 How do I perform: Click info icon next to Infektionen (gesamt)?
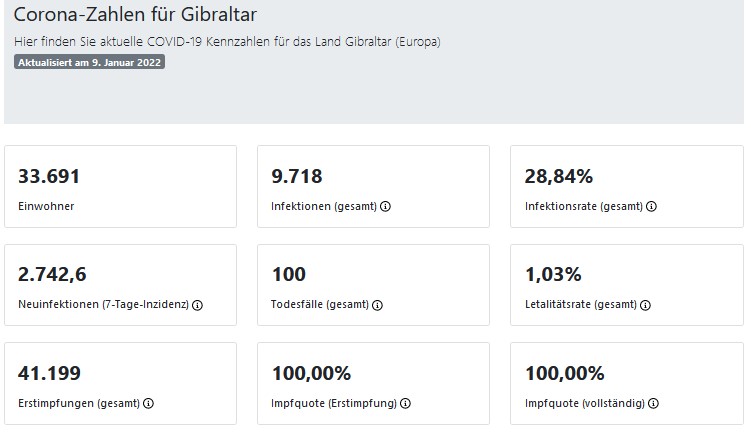coord(385,207)
